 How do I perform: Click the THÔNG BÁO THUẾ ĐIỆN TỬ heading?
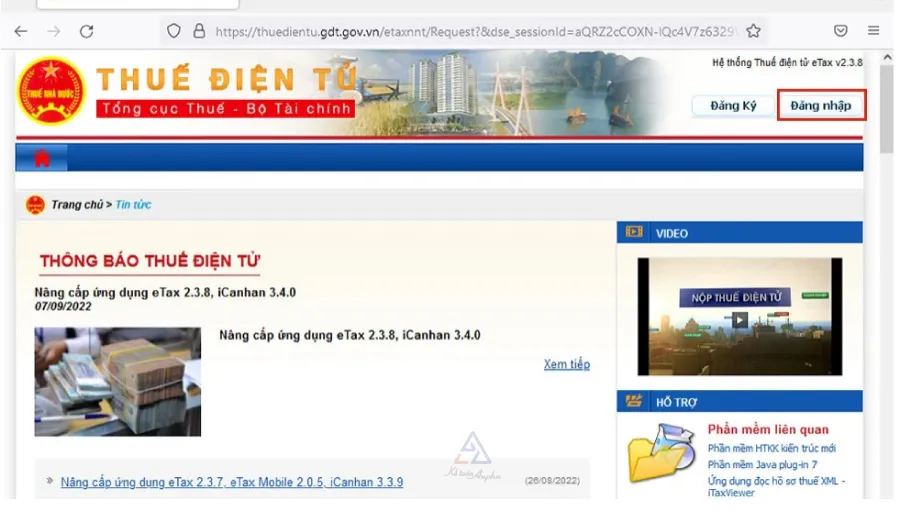(150, 261)
